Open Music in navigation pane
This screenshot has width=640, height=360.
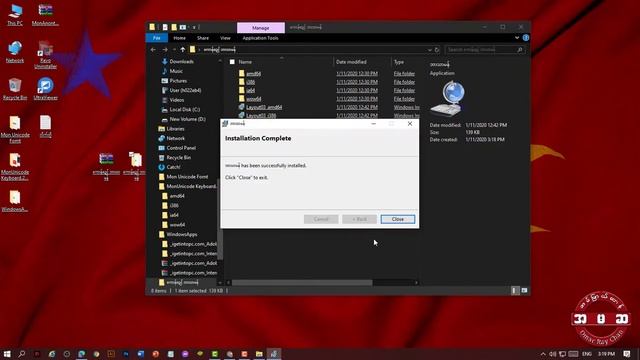176,71
